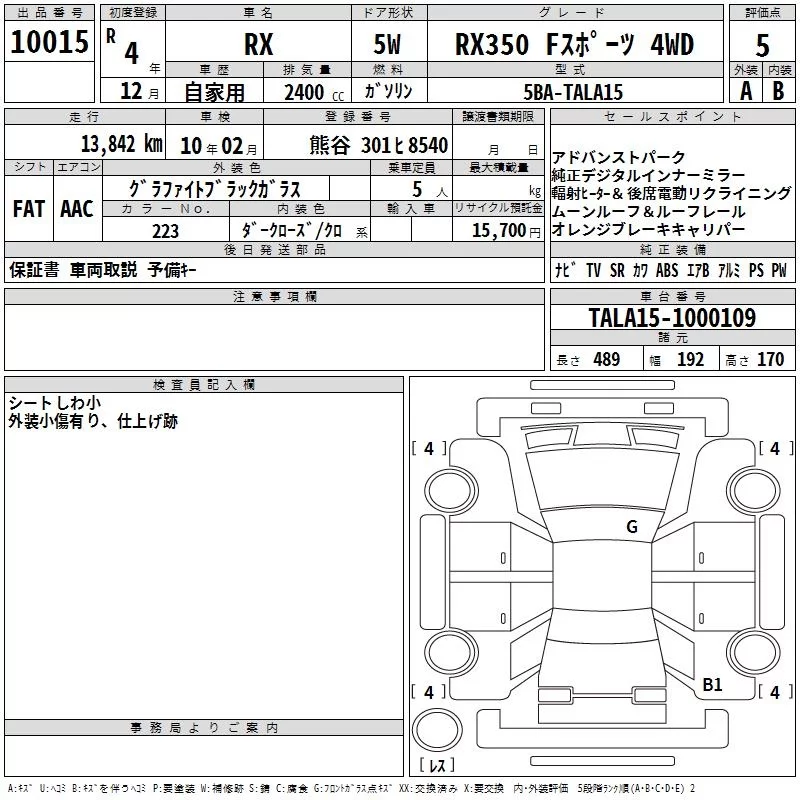The height and width of the screenshot is (800, 800).
Task: Click the B1 damage mark on diagram
Action: [712, 684]
